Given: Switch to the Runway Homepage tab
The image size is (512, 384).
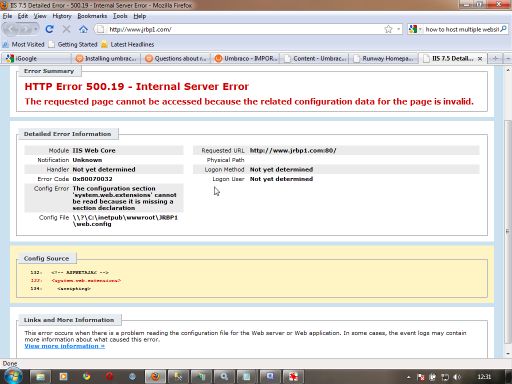Looking at the screenshot, I should [x=384, y=58].
